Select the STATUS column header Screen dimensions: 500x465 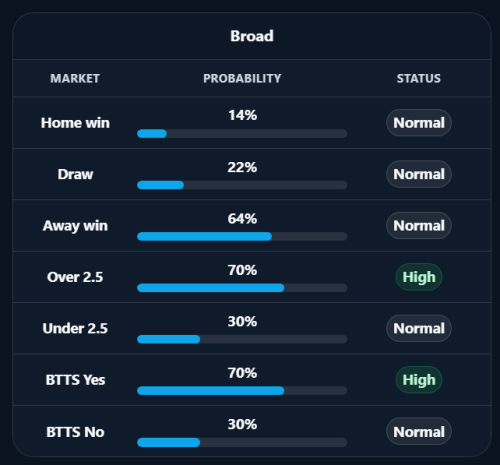[419, 79]
